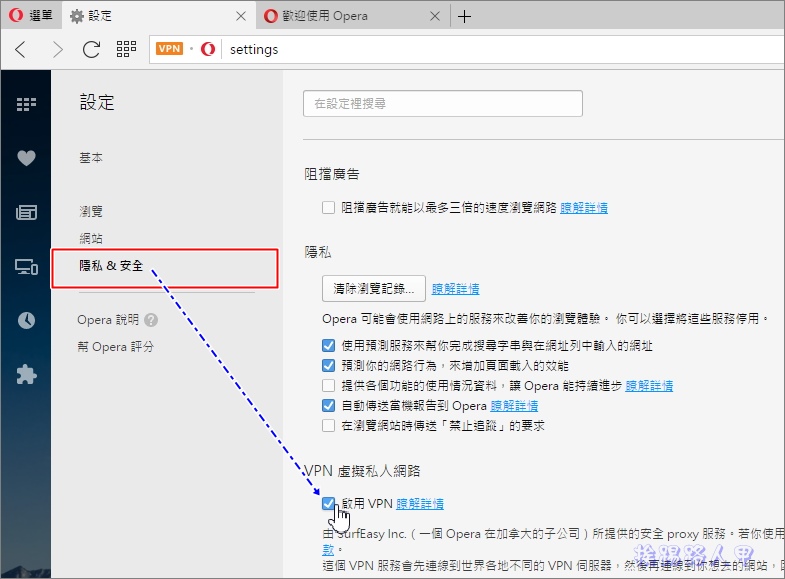Screen dimensions: 785x579
Task: Open 瞭解詳情 link for crash reports
Action: point(514,406)
